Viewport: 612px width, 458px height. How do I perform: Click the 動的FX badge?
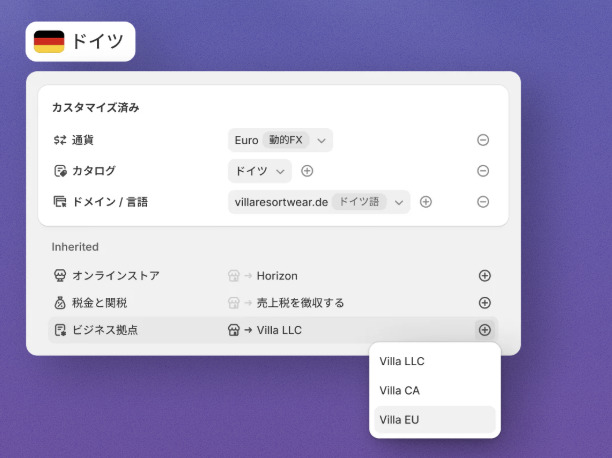[286, 140]
